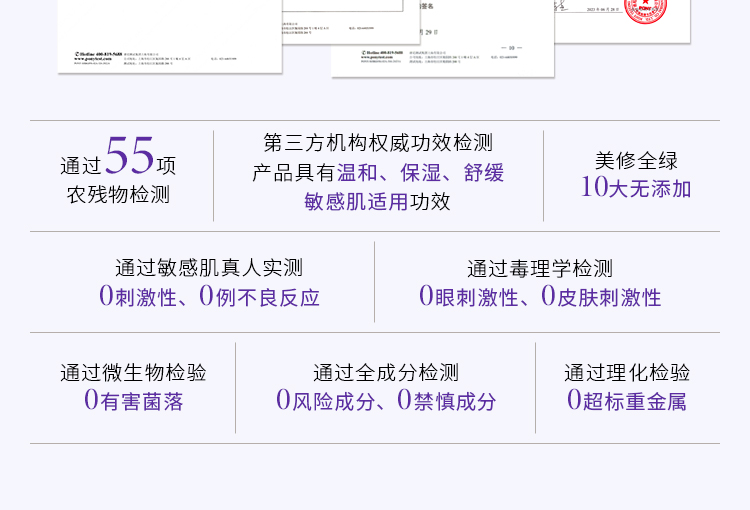Select the 敏感肌适用功效 line
This screenshot has height=510, width=750.
378,202
